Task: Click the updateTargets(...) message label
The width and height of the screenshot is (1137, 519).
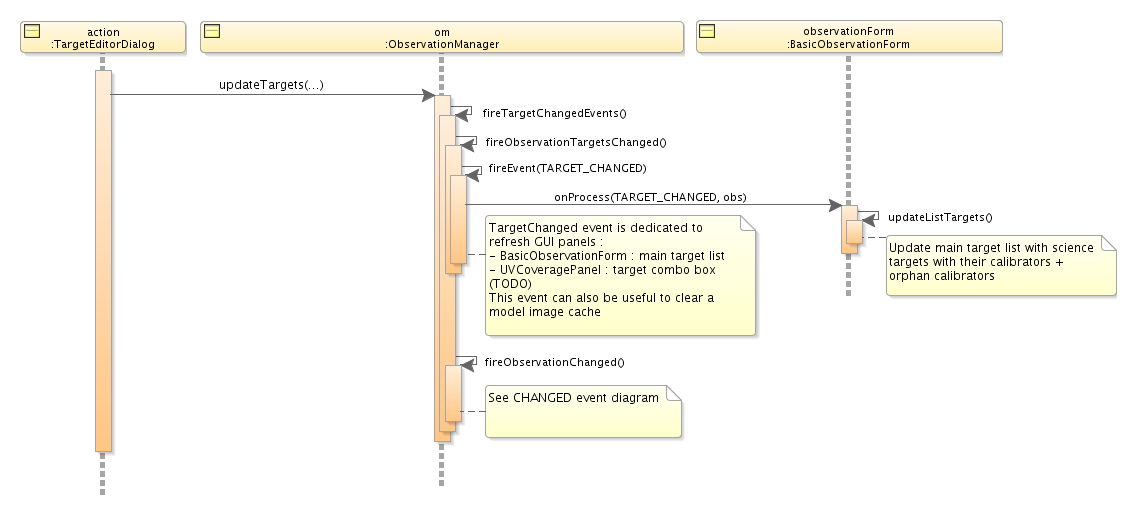Action: point(271,85)
